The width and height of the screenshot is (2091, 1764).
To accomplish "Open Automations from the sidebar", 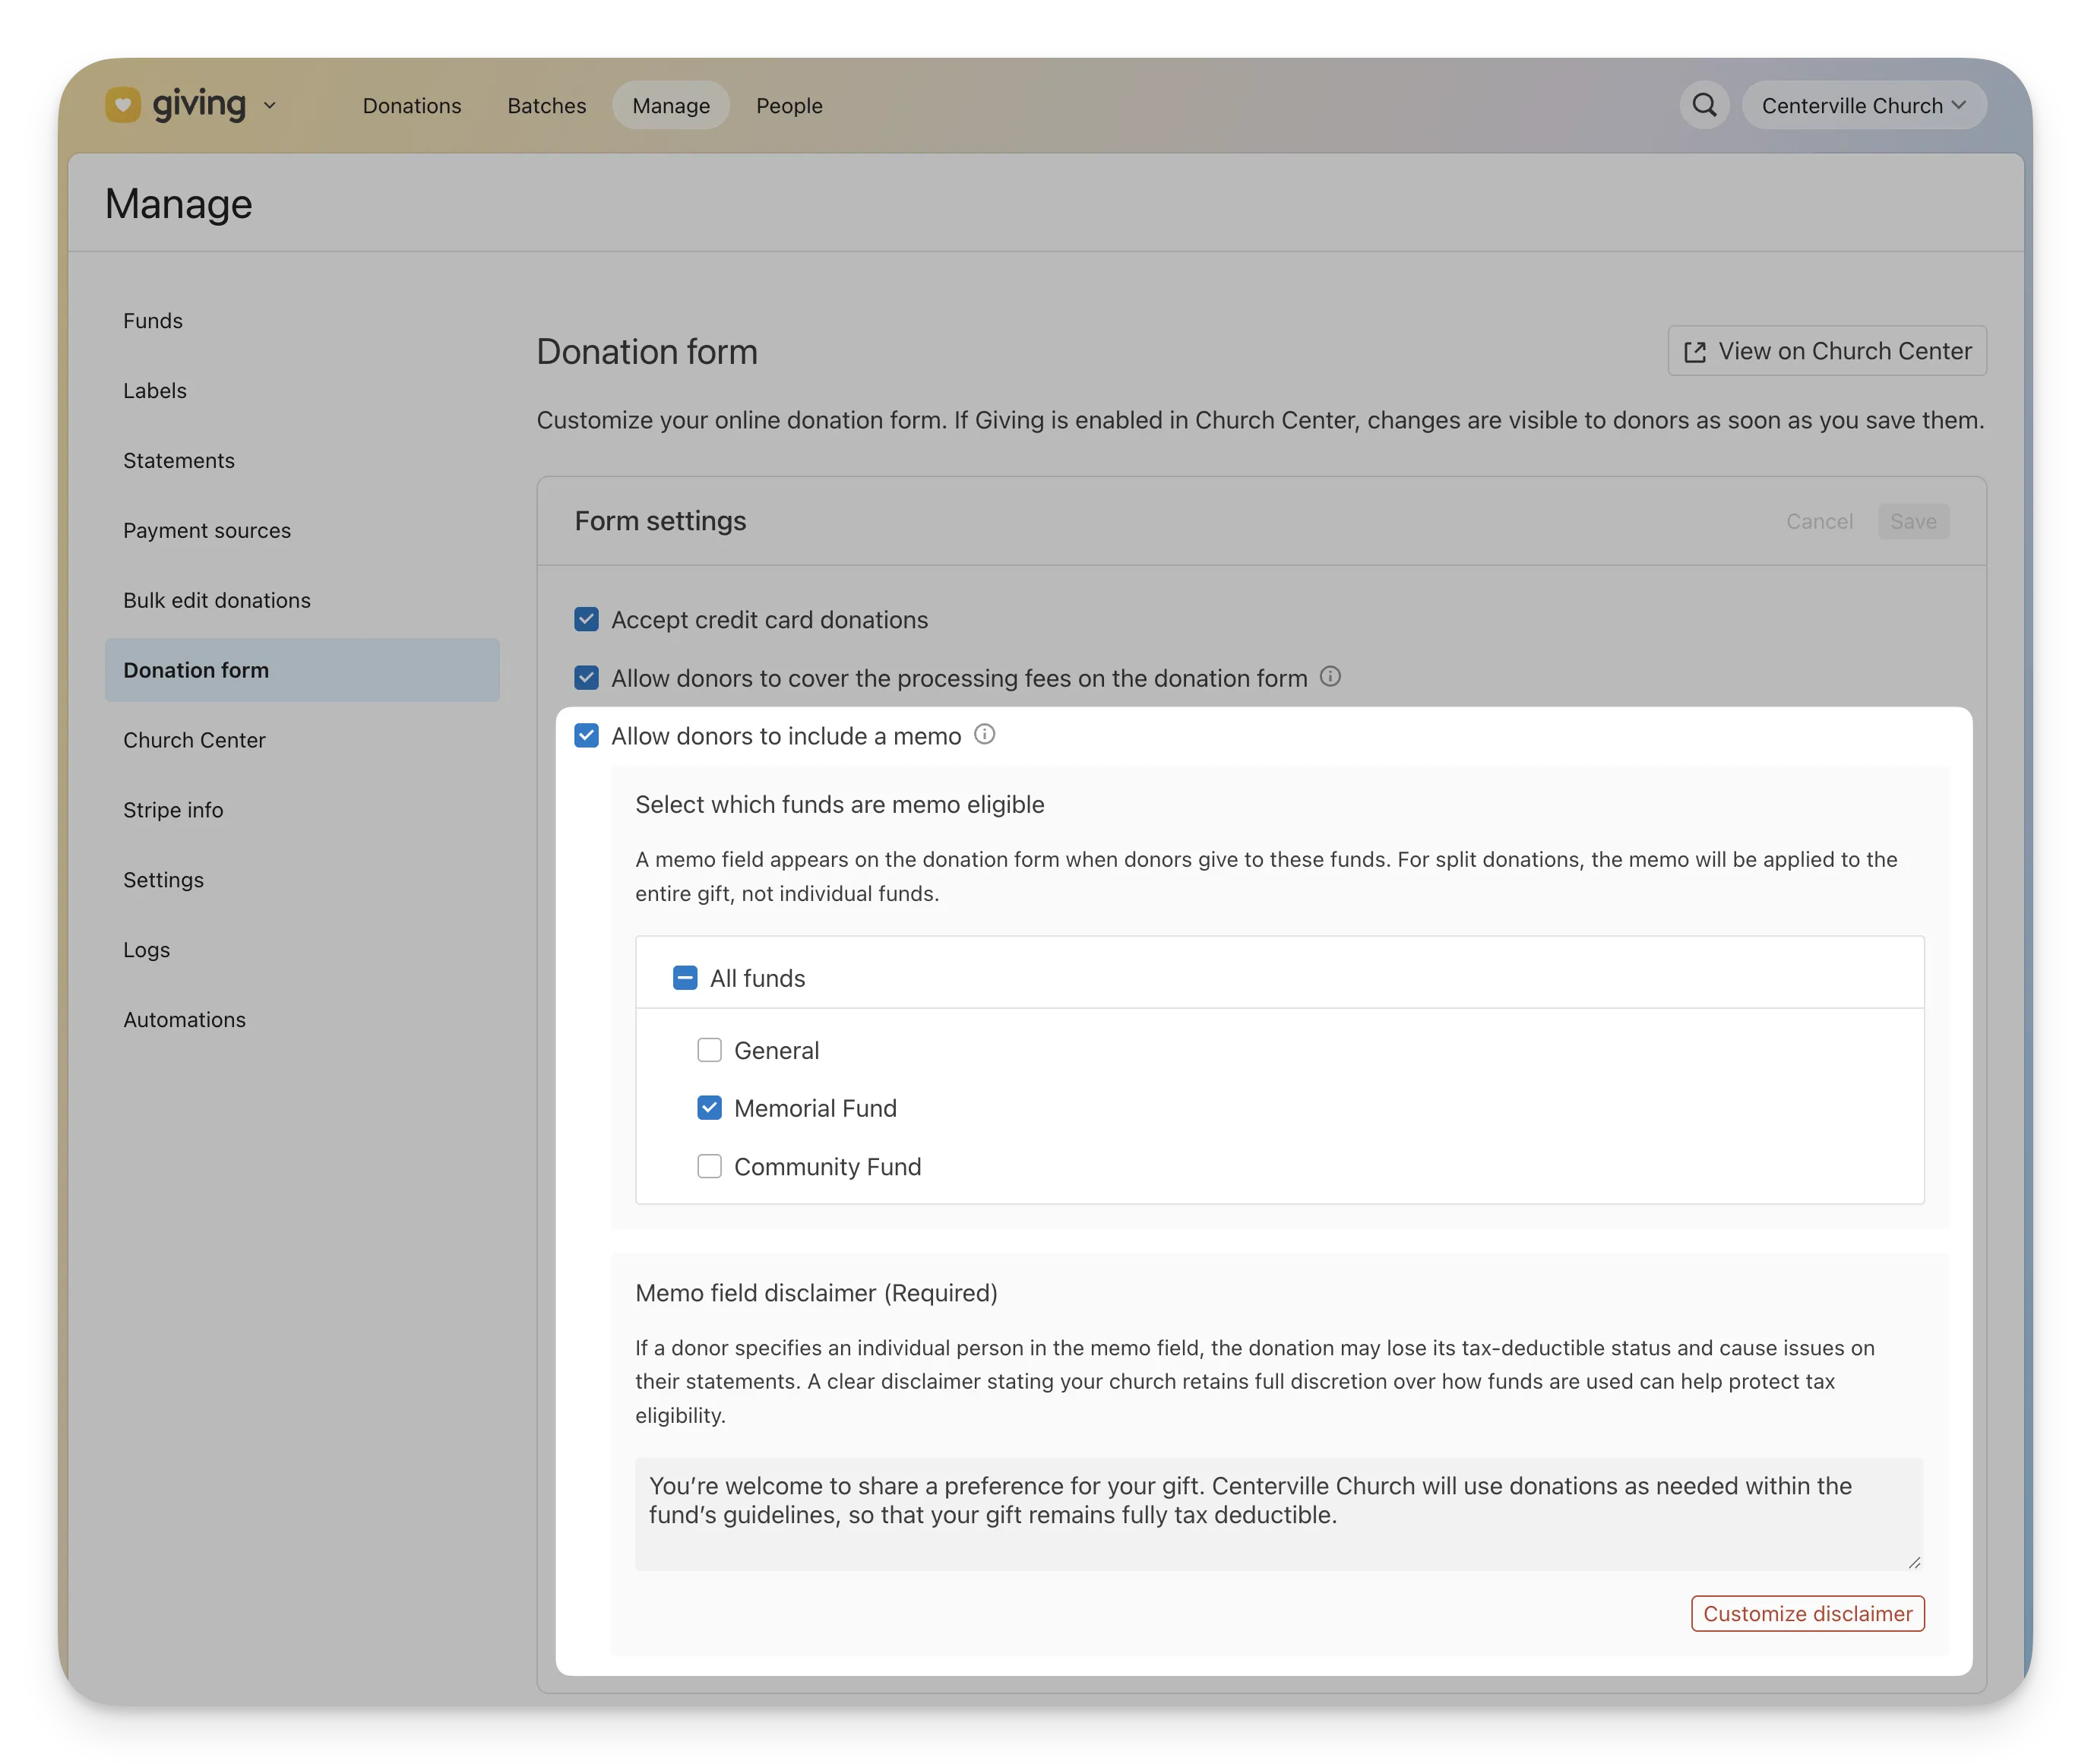I will [185, 1019].
